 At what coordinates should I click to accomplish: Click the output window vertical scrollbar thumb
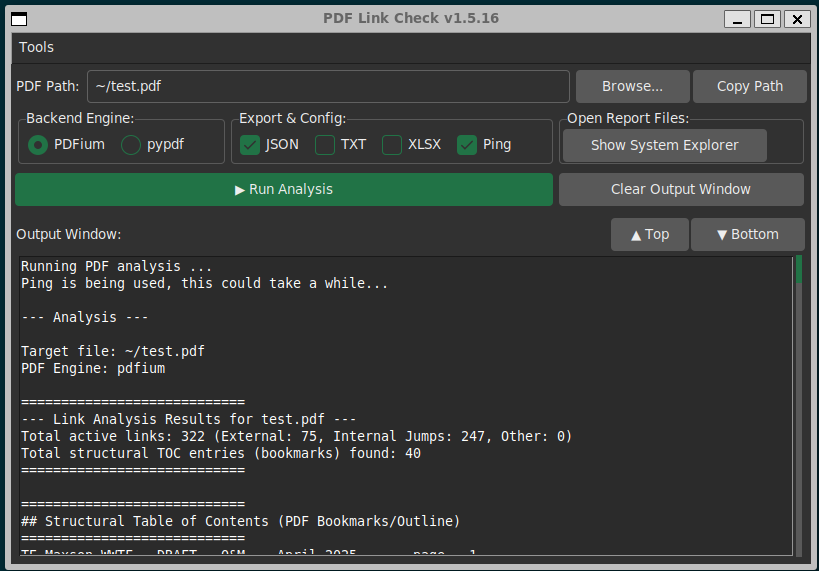point(799,270)
